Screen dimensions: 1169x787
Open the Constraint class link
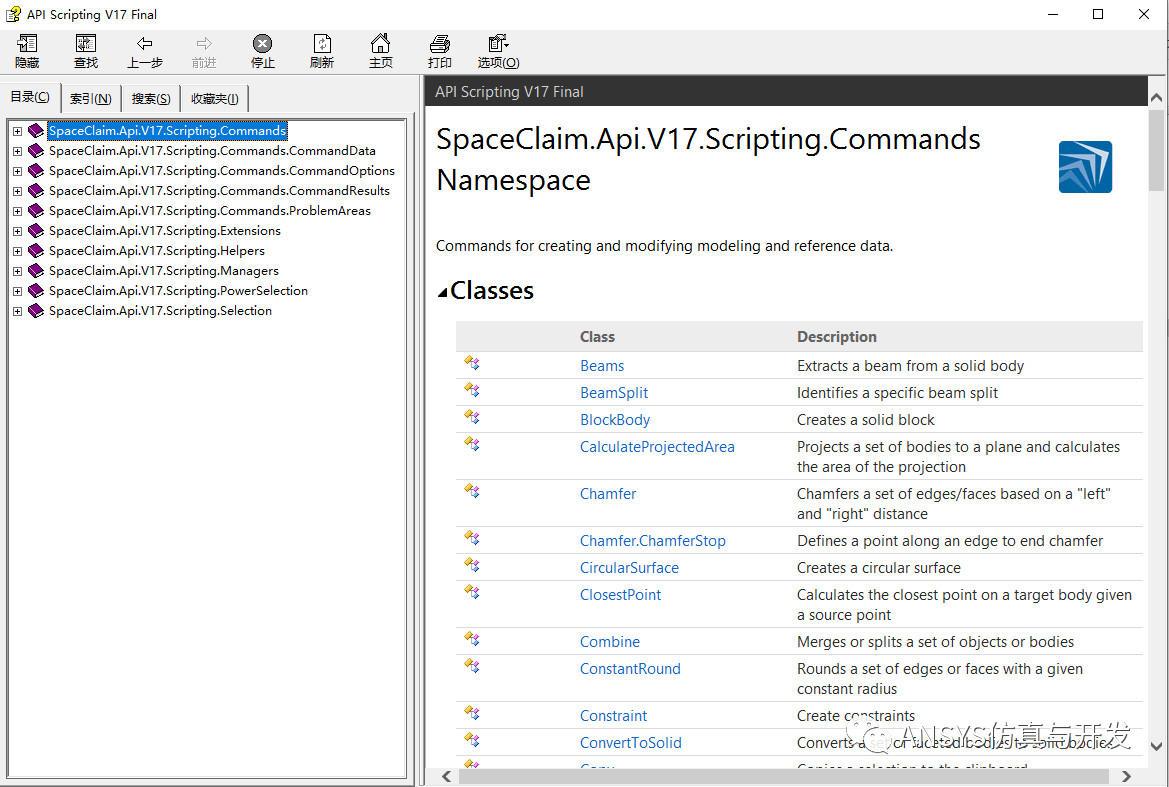click(613, 716)
